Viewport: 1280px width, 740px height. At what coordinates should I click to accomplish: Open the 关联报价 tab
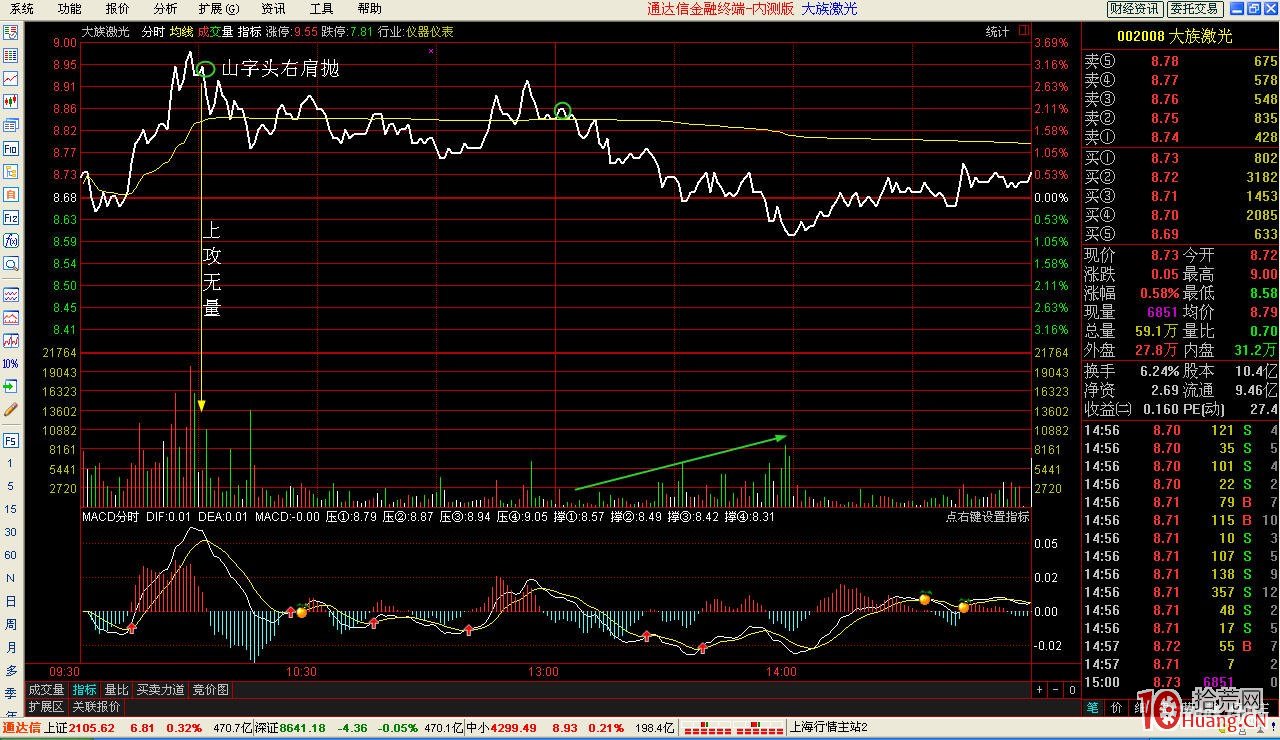[96, 706]
